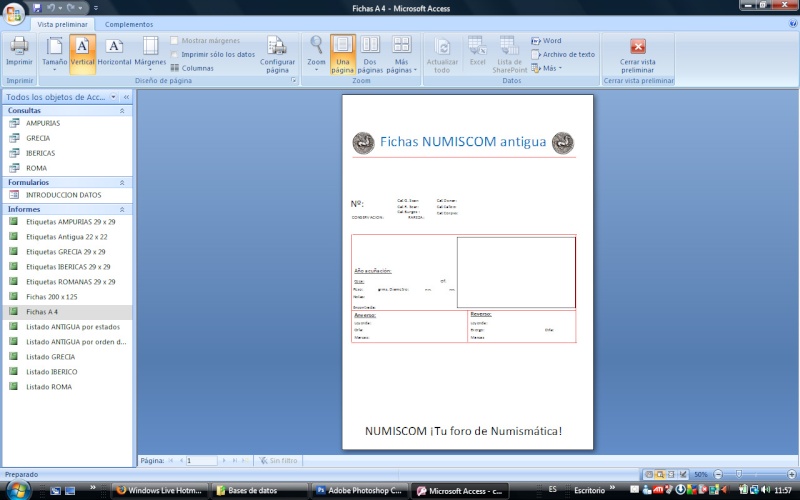Open the Columnas settings
This screenshot has height=500, width=800.
(x=192, y=68)
